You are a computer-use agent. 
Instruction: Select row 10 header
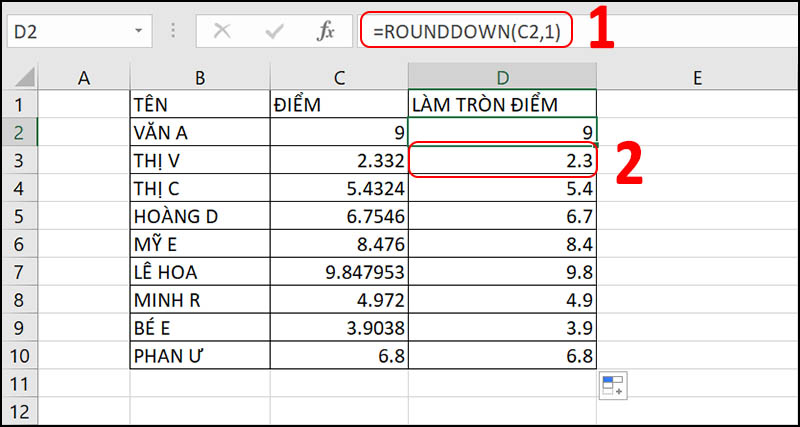[19, 356]
